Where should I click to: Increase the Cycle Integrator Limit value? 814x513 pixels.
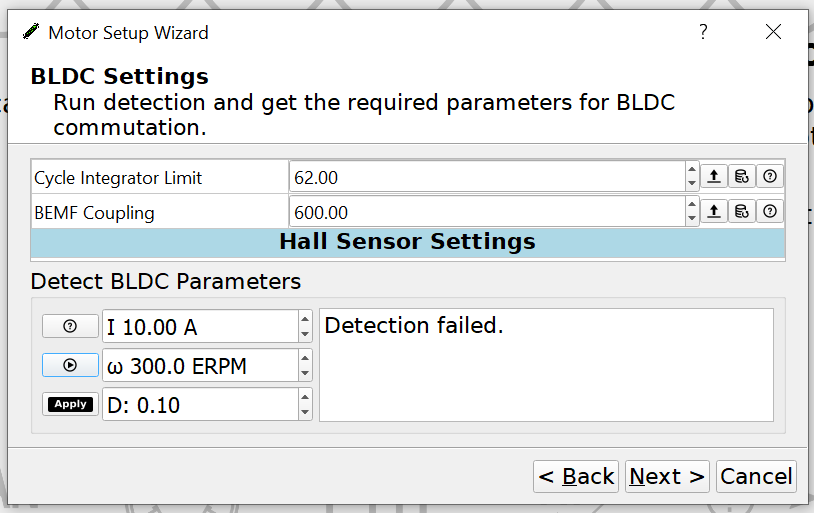click(692, 169)
